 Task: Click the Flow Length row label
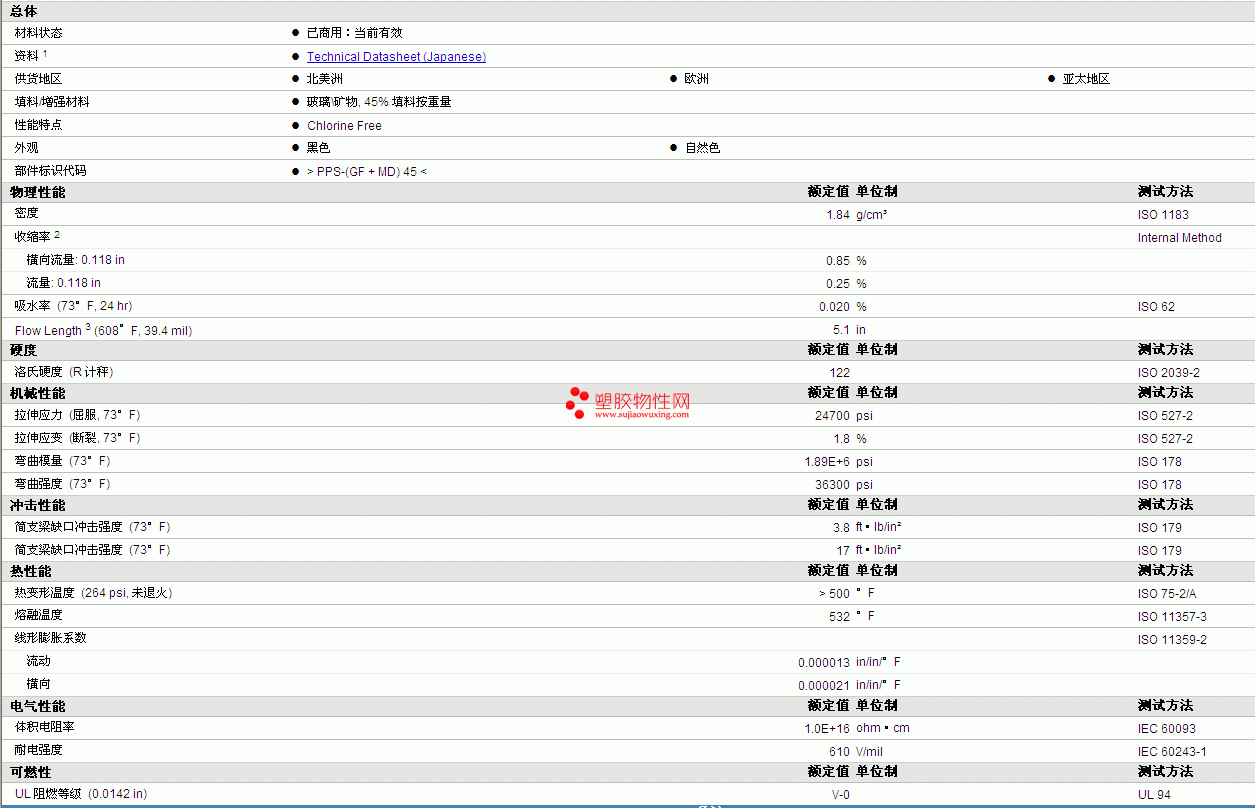click(103, 330)
